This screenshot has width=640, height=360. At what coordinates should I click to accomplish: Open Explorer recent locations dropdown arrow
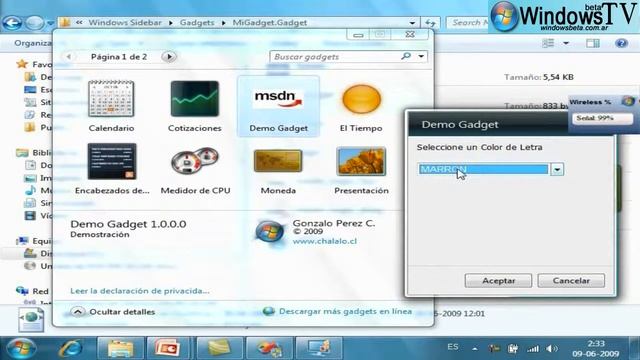pos(50,23)
